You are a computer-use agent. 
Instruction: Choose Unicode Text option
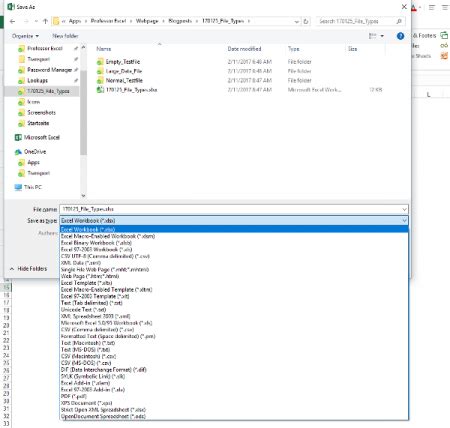(234, 310)
